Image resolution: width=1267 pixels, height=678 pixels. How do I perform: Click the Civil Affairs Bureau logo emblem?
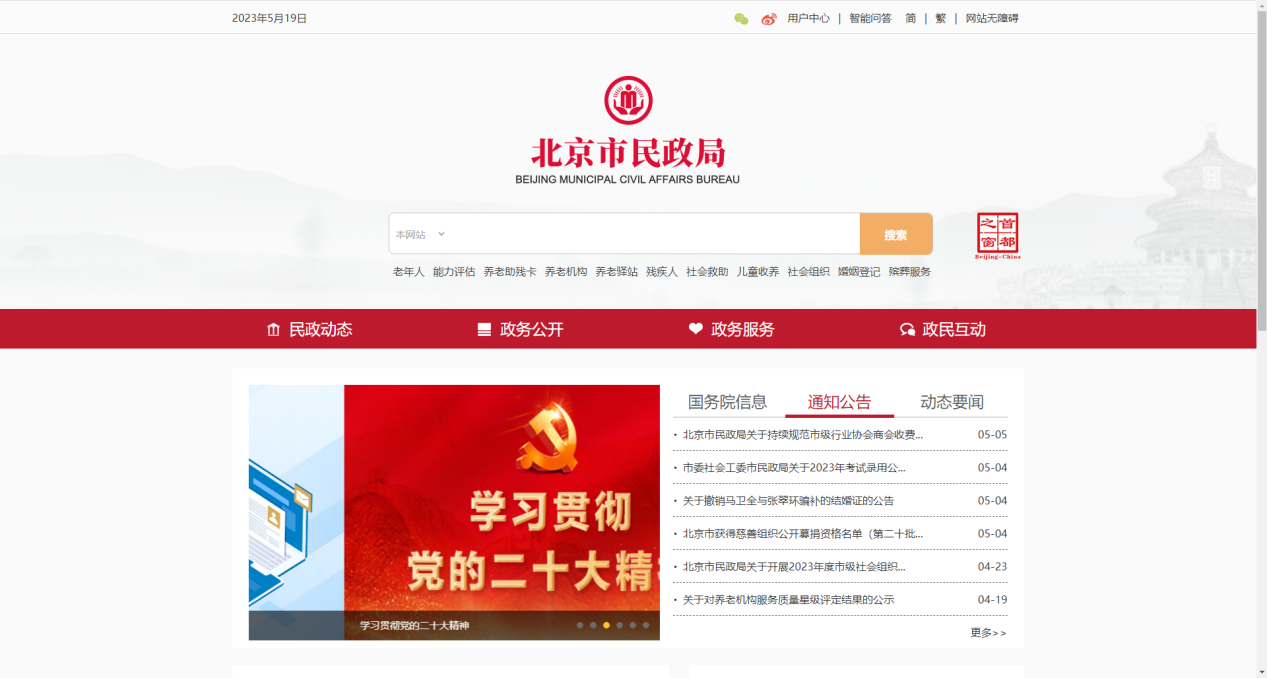pos(628,98)
